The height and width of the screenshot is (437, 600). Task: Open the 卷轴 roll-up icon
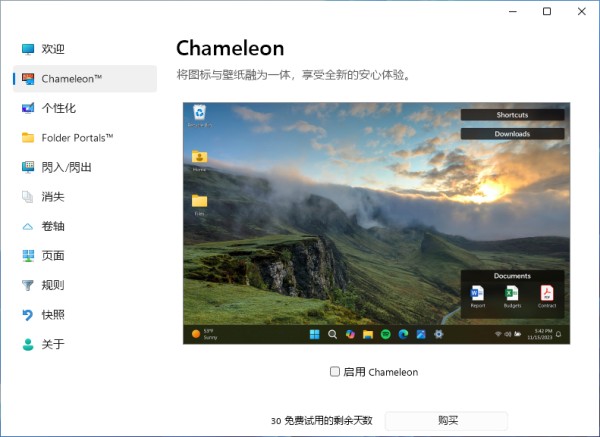(28, 226)
